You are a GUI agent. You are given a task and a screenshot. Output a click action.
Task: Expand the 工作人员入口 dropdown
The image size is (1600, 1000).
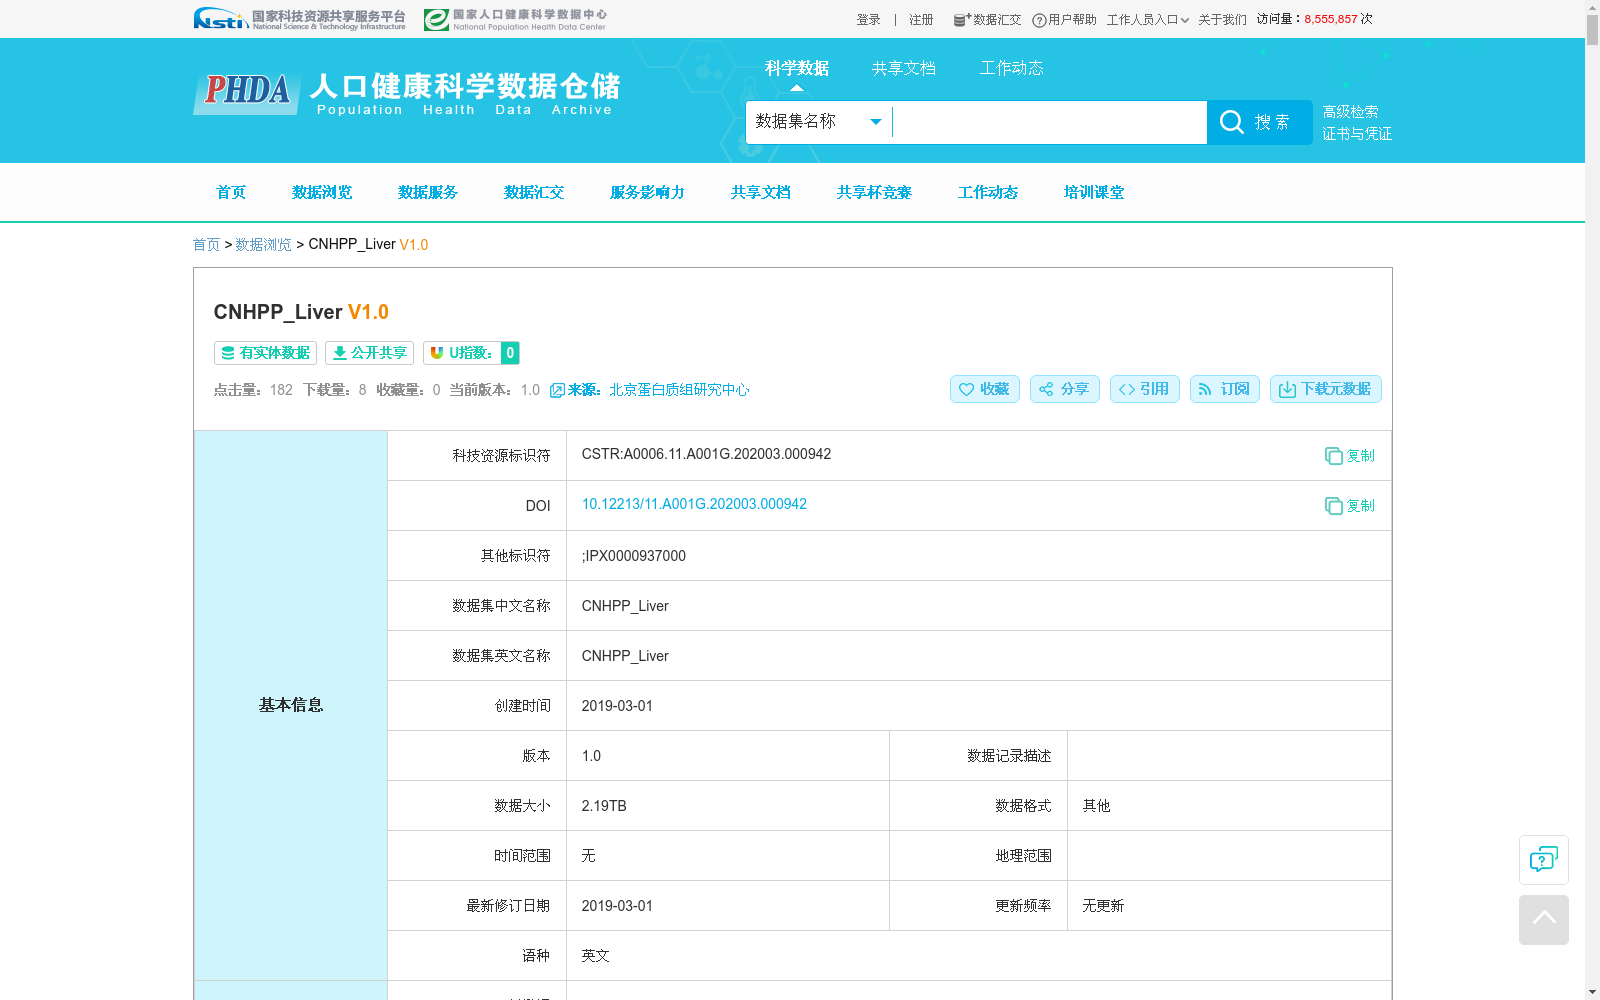(x=1147, y=20)
